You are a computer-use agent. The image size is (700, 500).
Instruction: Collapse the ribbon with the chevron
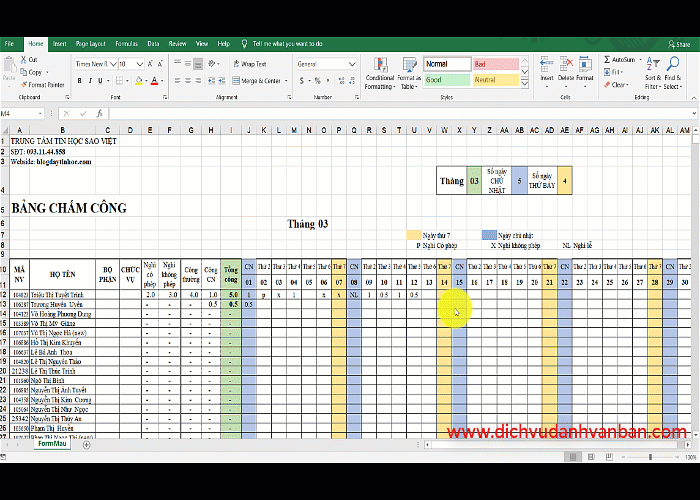pyautogui.click(x=694, y=97)
